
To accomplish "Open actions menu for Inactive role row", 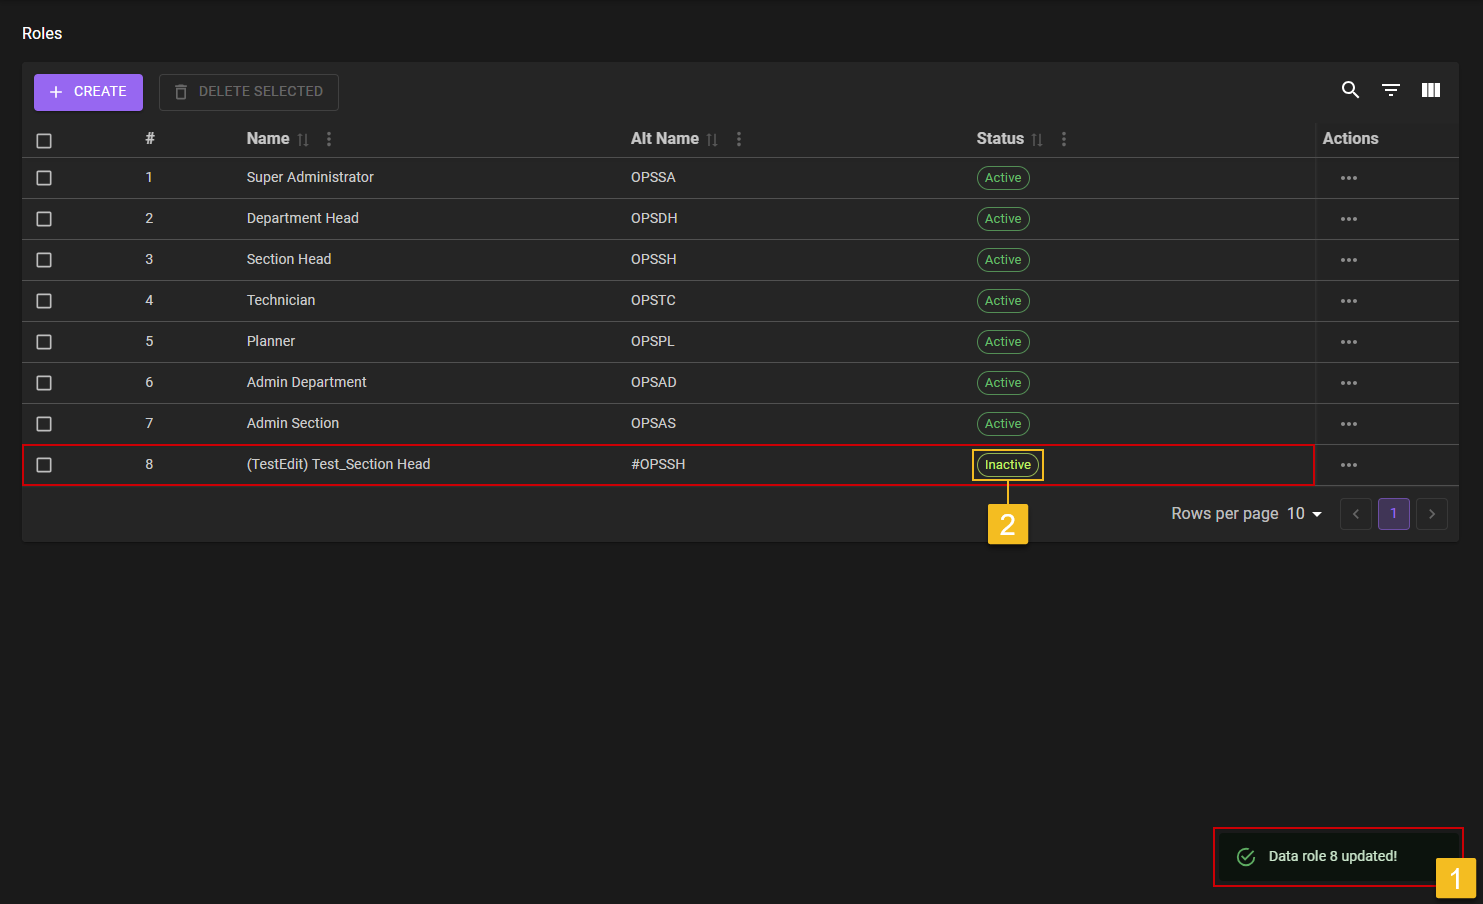I will tap(1348, 465).
